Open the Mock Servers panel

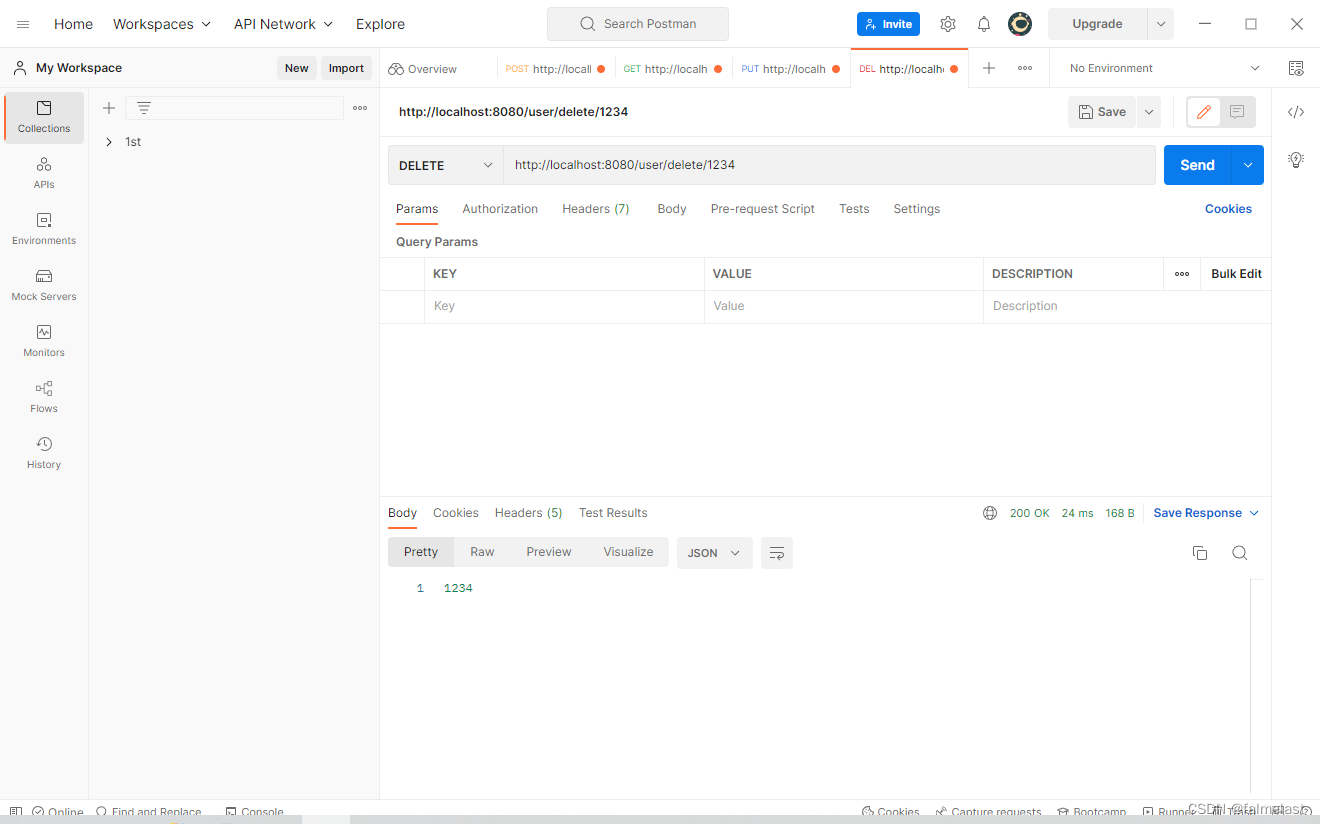43,286
